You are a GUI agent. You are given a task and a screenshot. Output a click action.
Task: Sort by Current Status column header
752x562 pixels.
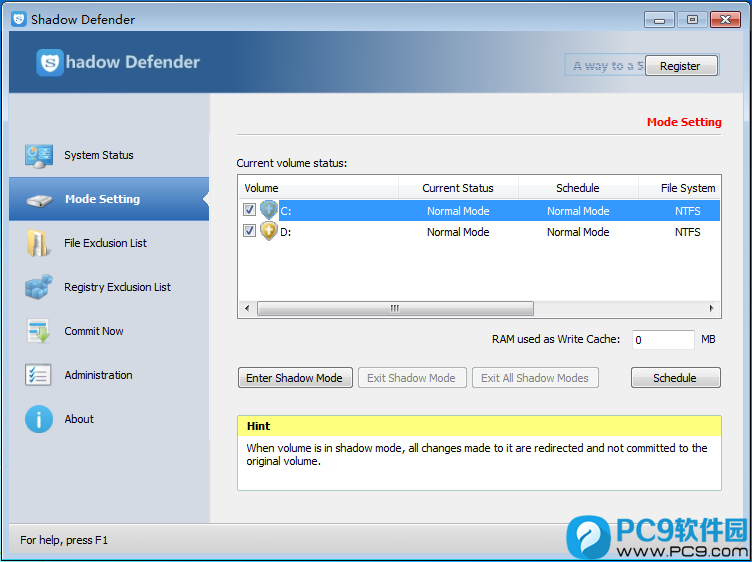click(458, 188)
